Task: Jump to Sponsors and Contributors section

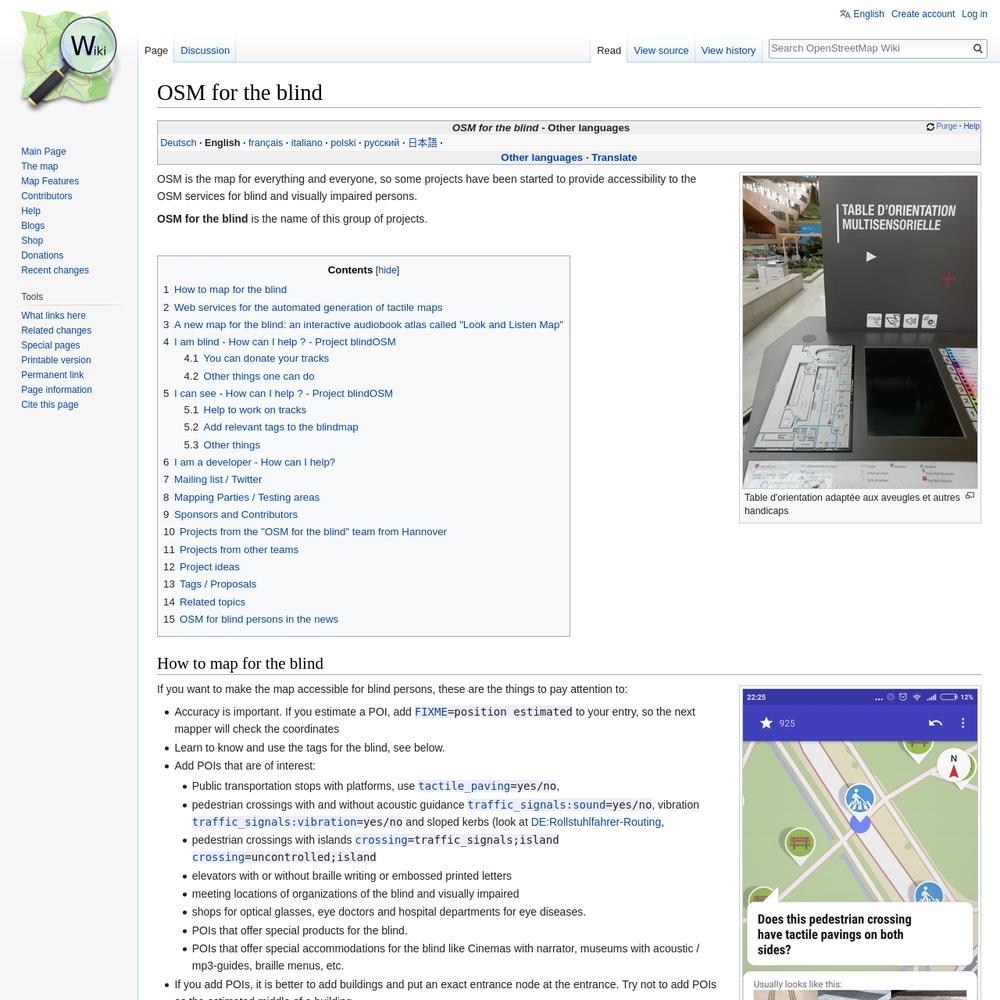Action: pyautogui.click(x=236, y=515)
